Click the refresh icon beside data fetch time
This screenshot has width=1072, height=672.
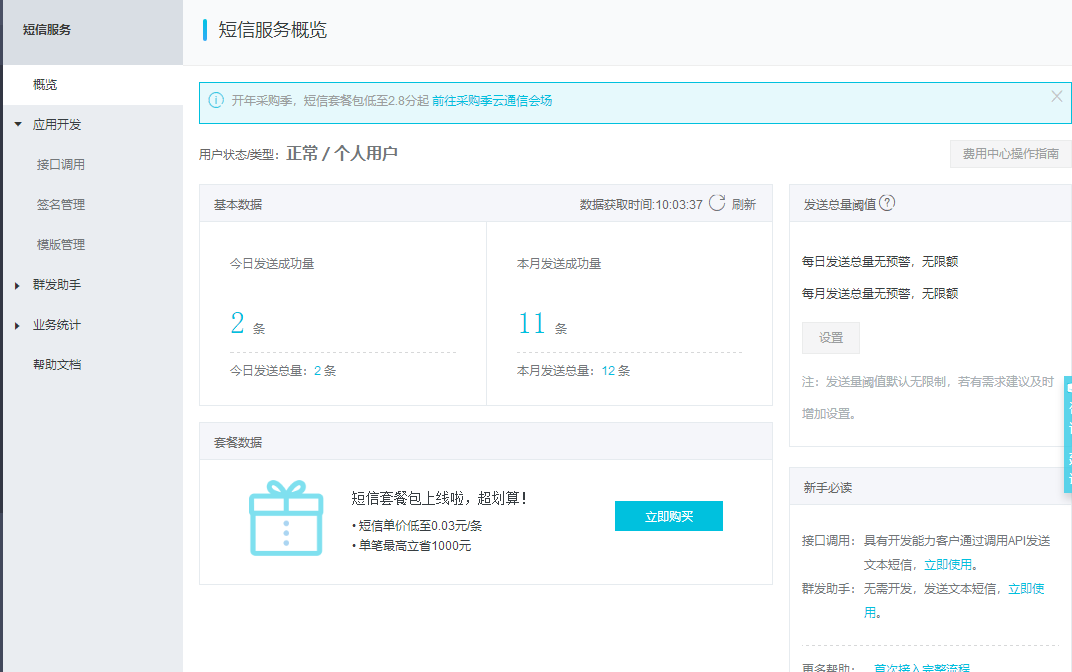(717, 203)
